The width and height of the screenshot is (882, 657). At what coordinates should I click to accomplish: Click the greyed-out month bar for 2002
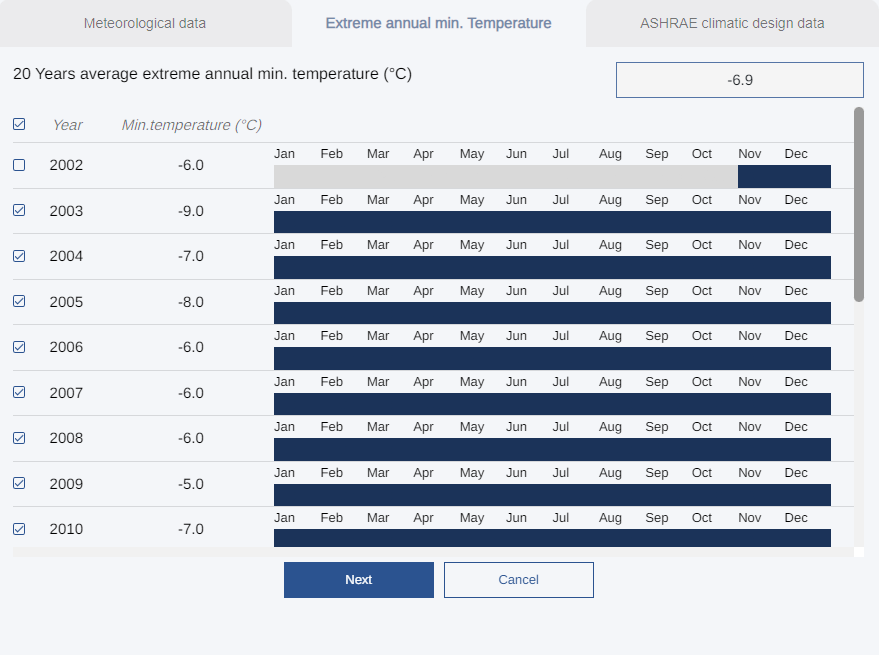click(x=500, y=176)
